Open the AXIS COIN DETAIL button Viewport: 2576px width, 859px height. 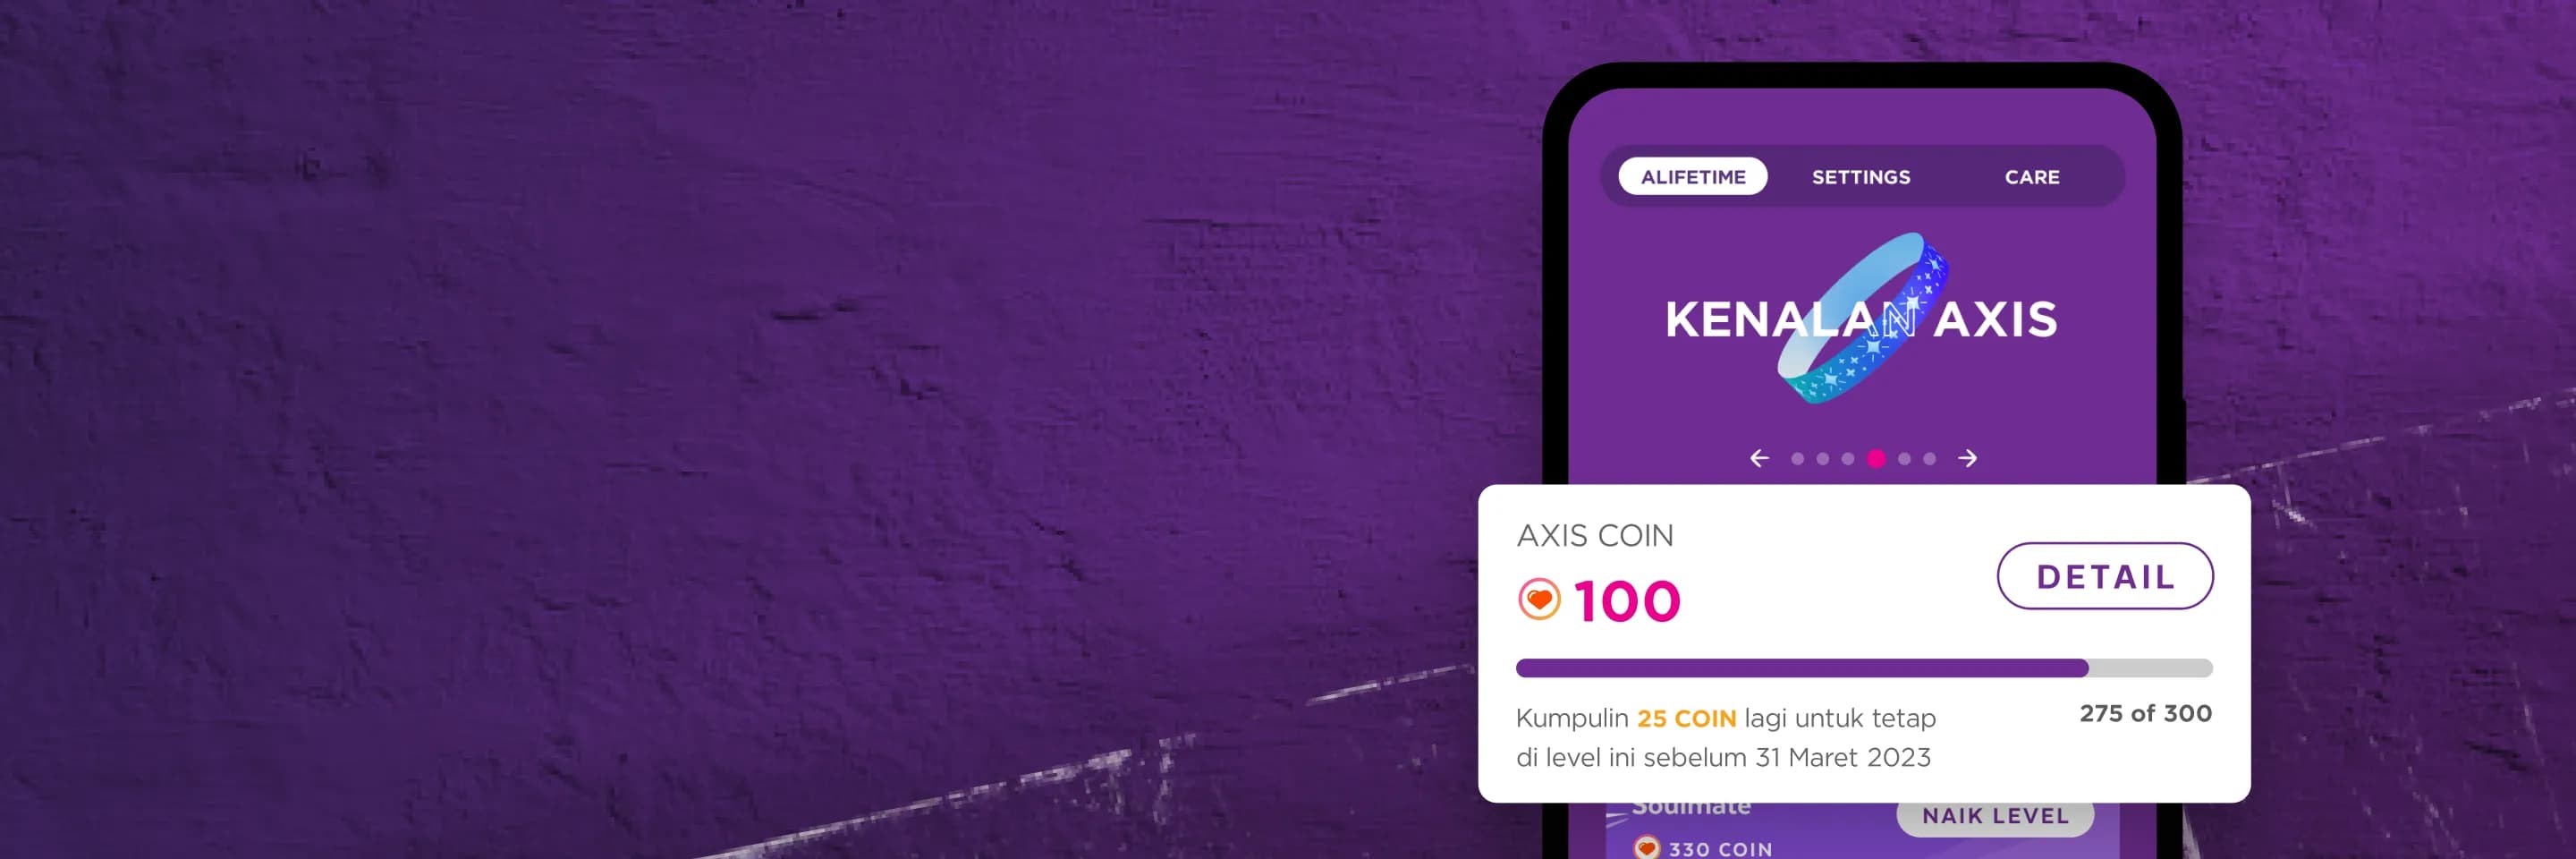point(2104,576)
